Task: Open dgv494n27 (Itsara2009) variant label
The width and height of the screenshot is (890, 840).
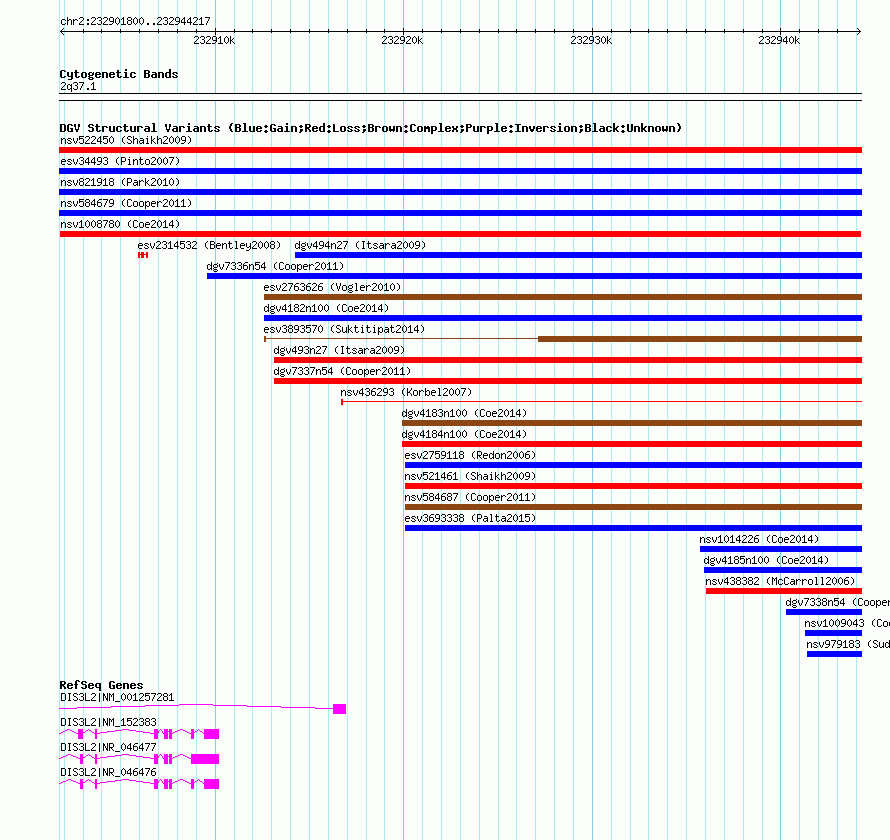Action: click(360, 245)
